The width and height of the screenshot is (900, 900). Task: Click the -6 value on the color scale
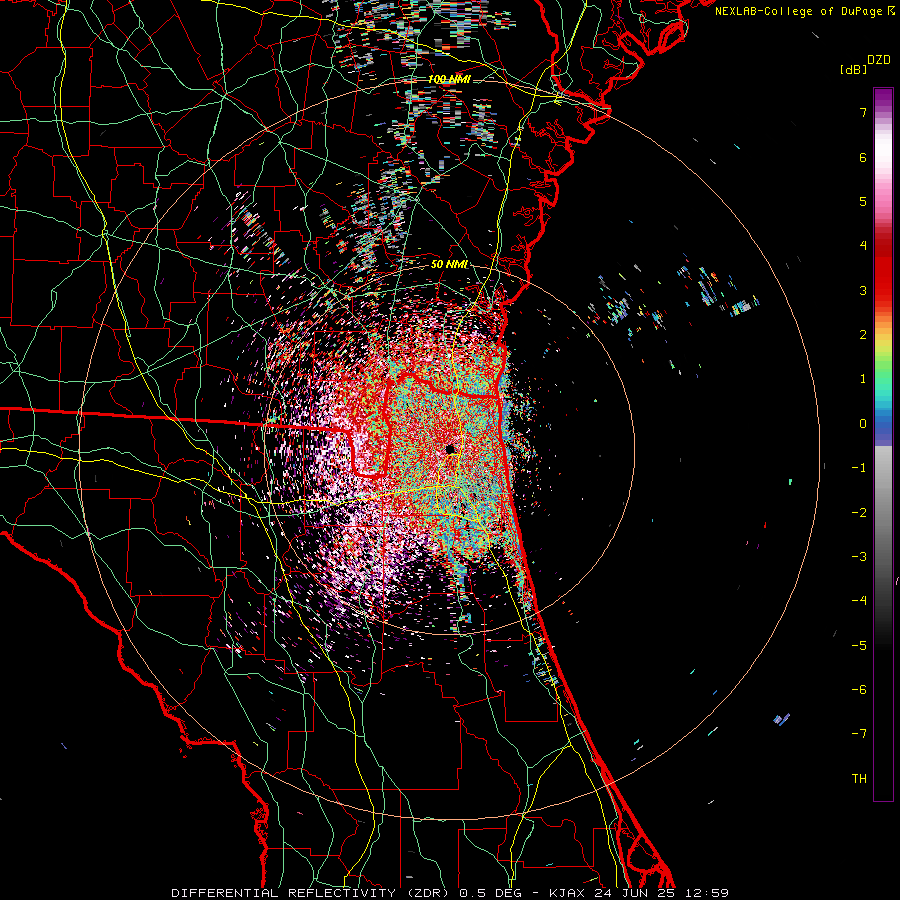click(859, 690)
